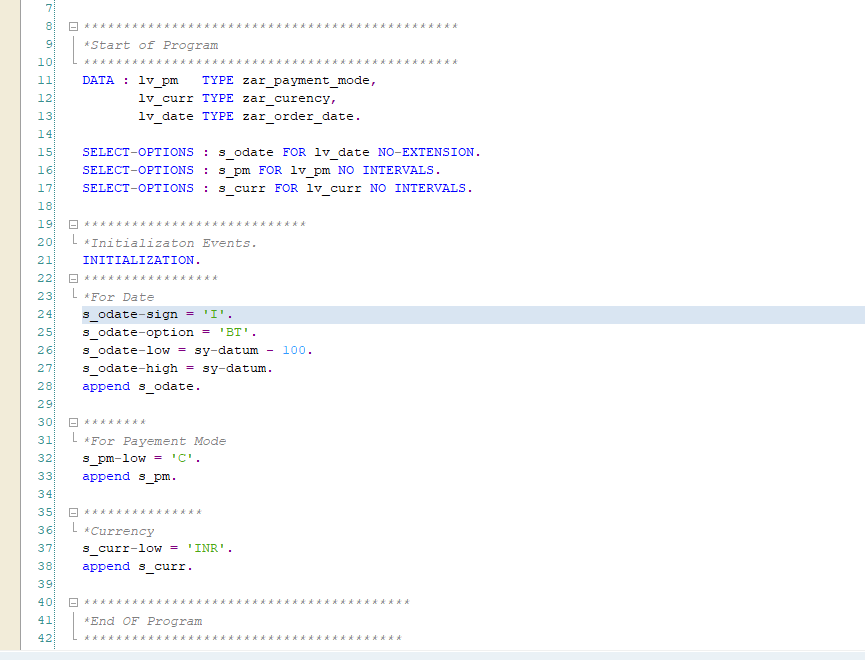
Task: Click the *For Date comment
Action: pos(118,297)
